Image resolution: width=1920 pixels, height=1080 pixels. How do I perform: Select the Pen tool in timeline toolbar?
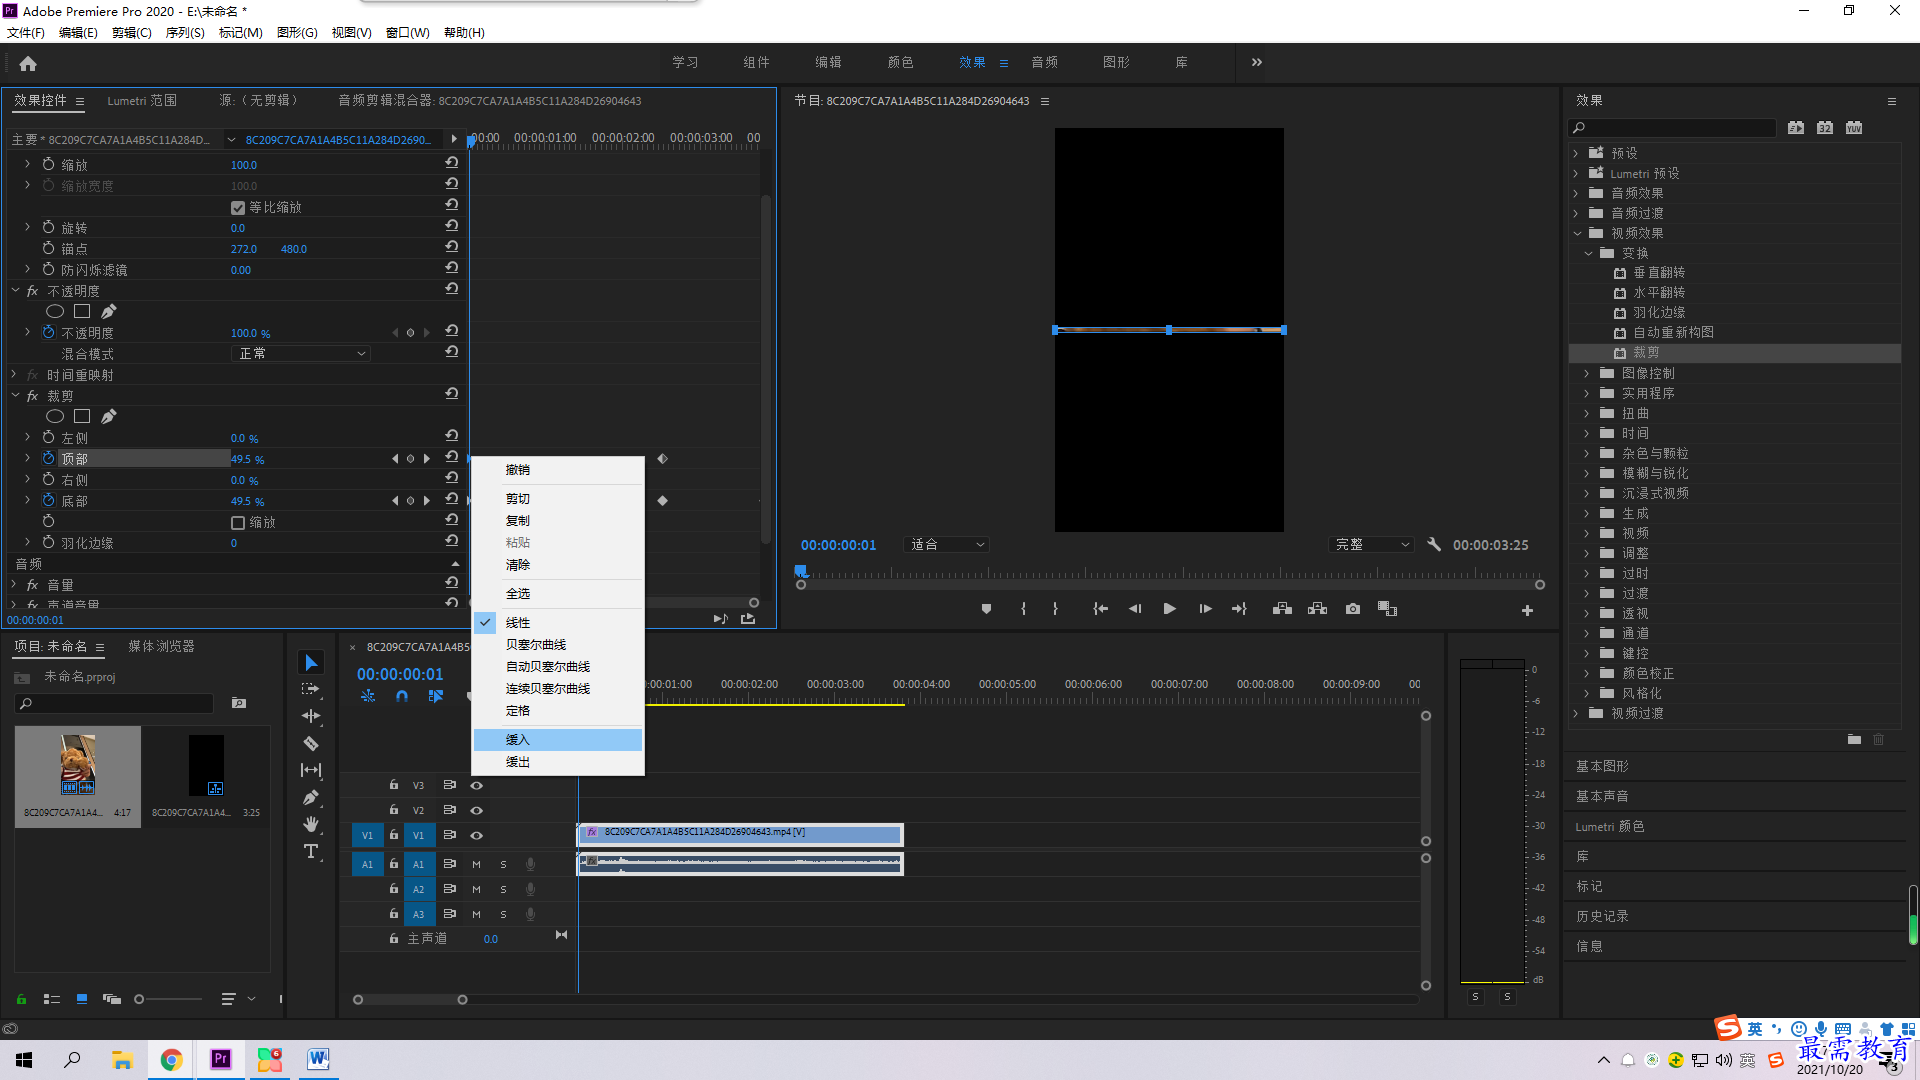point(311,797)
